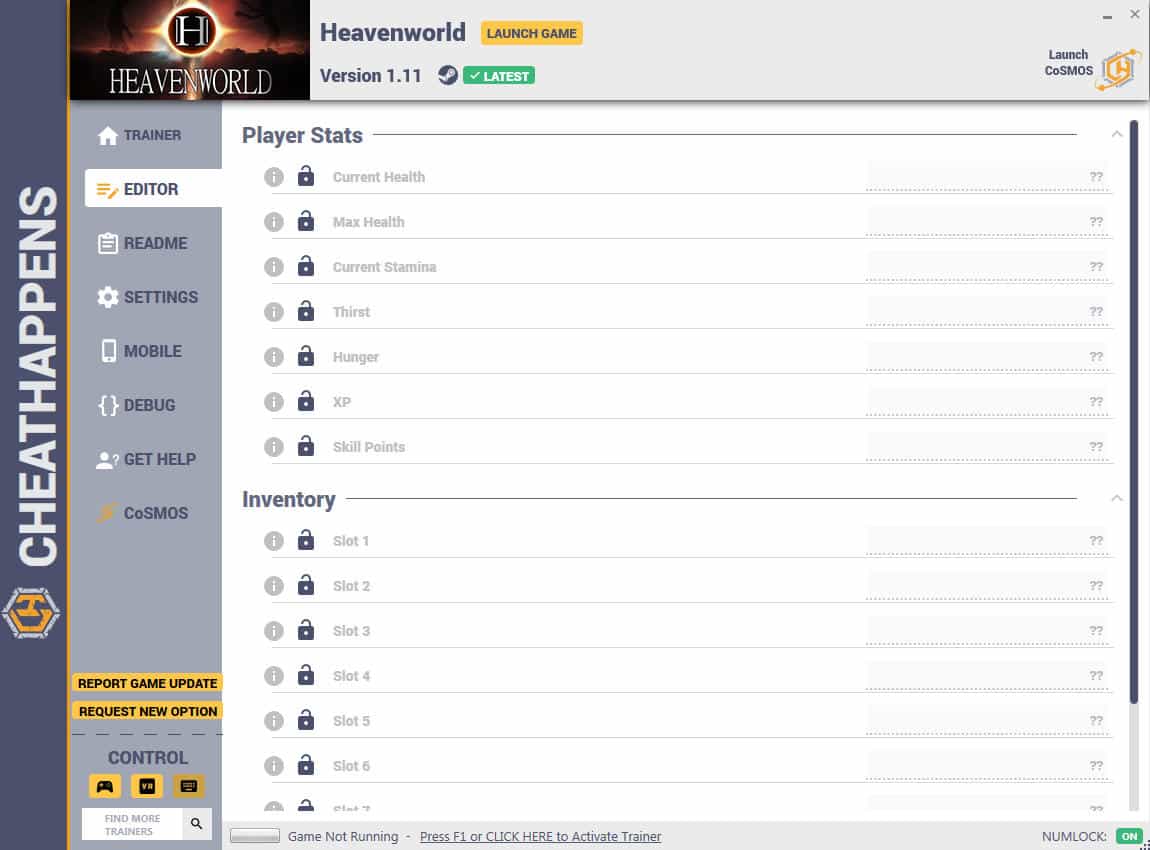The width and height of the screenshot is (1150, 850).
Task: Click the Skill Points value field
Action: [987, 447]
